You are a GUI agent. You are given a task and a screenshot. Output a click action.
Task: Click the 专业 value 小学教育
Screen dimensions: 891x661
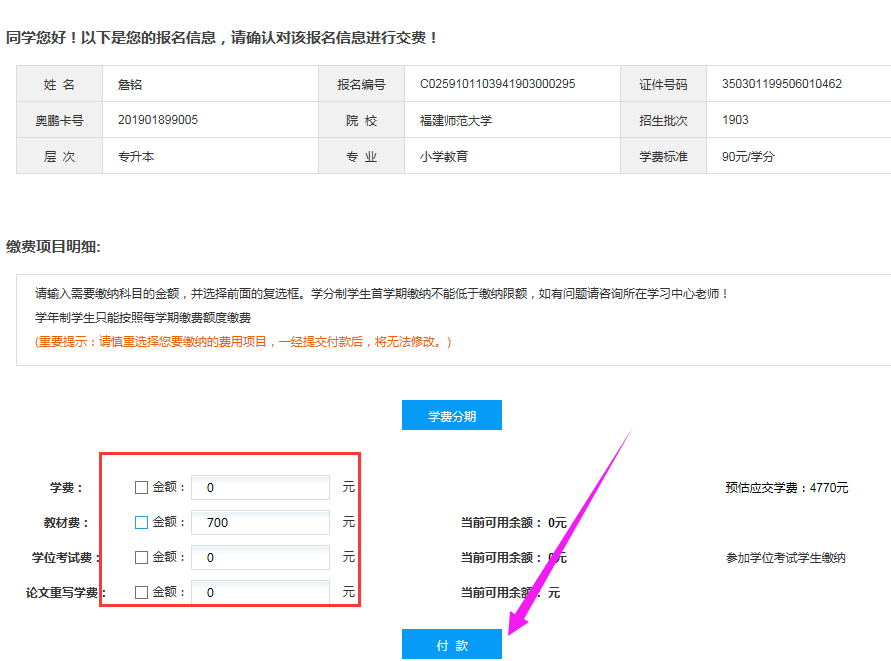[443, 157]
